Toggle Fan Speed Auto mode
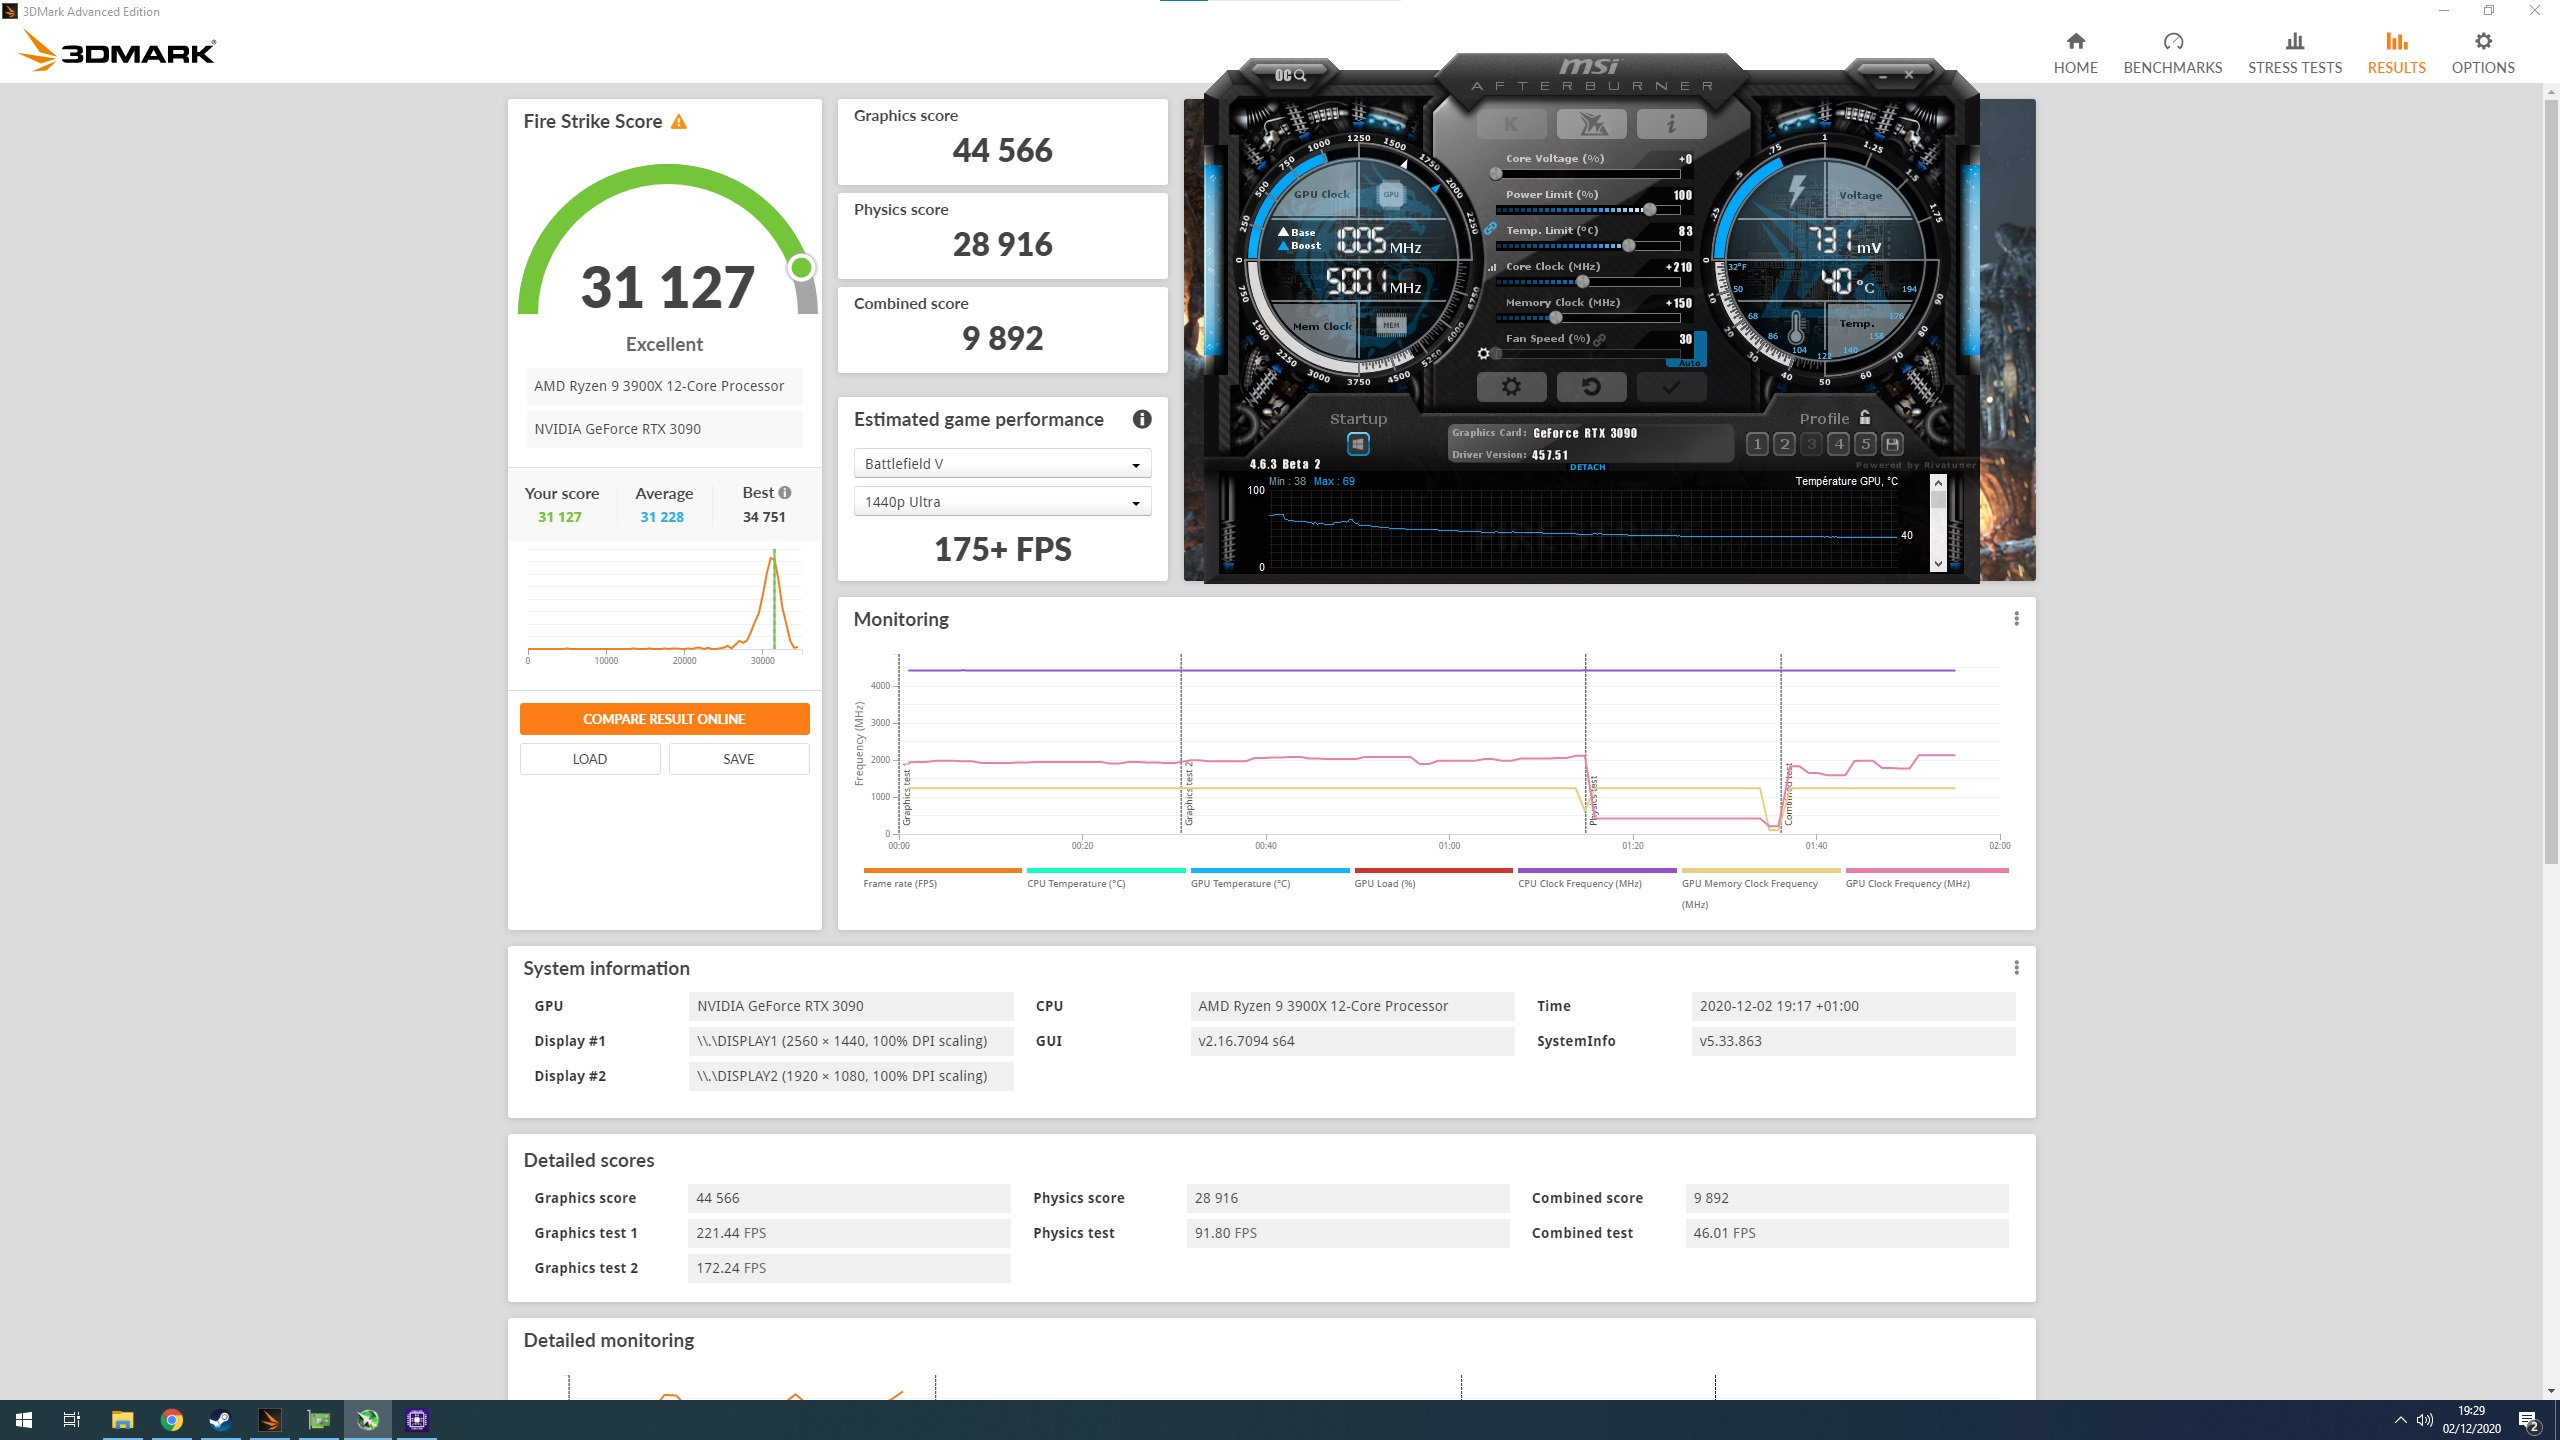 tap(1689, 362)
